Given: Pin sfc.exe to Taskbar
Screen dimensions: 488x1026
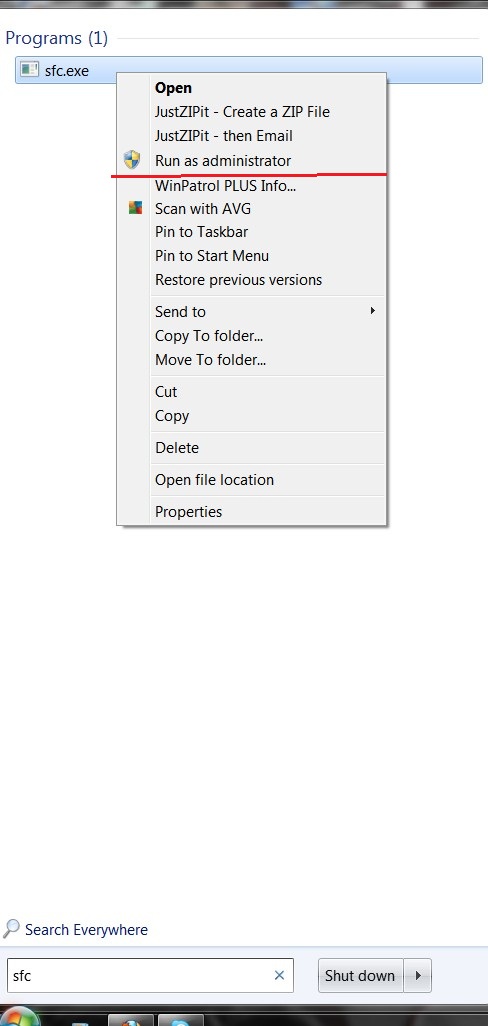Looking at the screenshot, I should [201, 232].
